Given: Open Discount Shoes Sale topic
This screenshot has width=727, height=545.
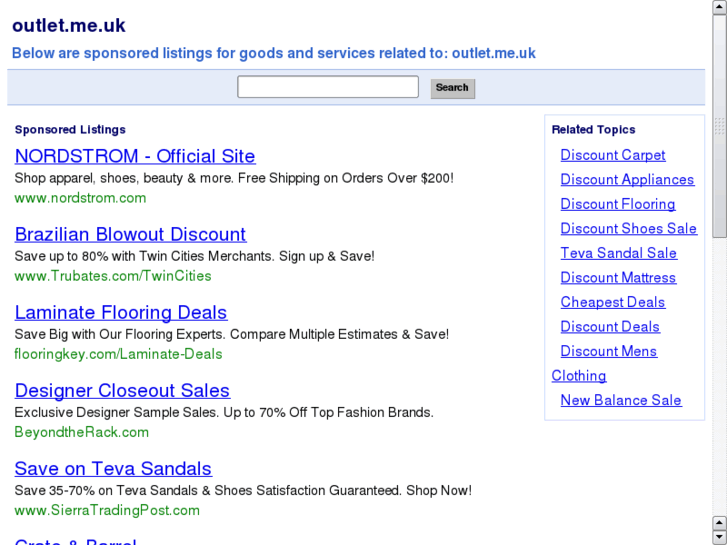Looking at the screenshot, I should [629, 229].
